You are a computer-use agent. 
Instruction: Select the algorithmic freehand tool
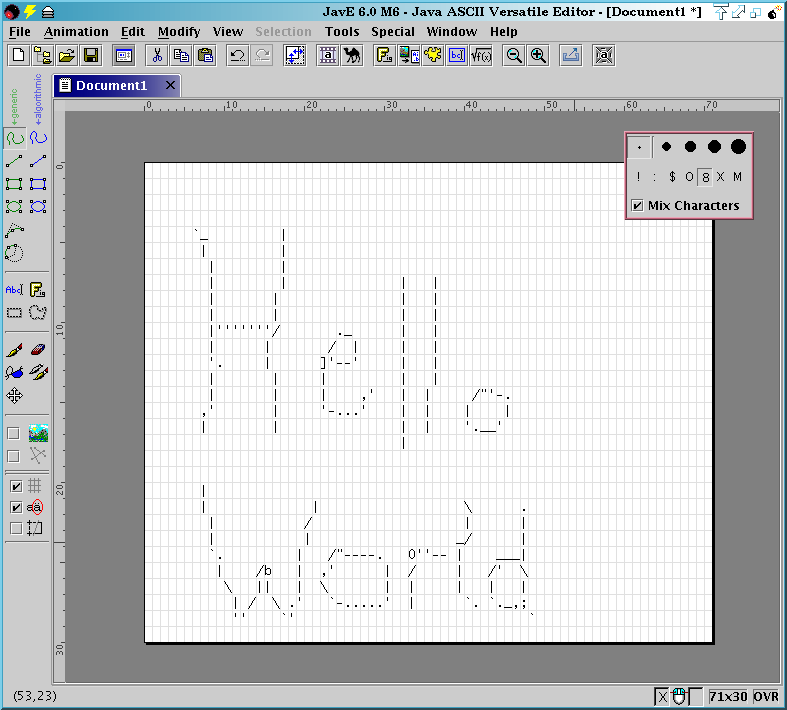pos(38,138)
